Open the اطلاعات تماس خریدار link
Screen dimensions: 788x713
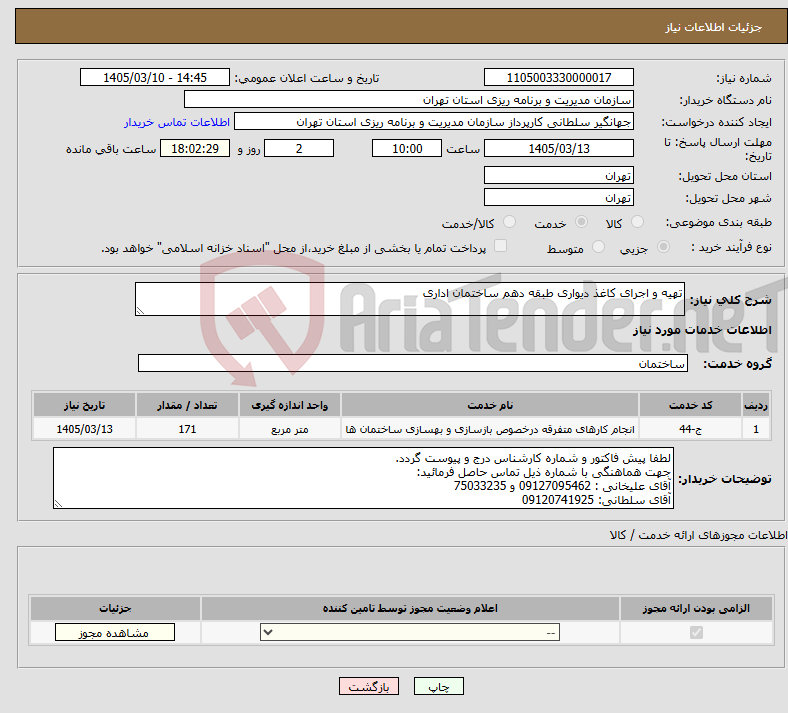point(177,122)
